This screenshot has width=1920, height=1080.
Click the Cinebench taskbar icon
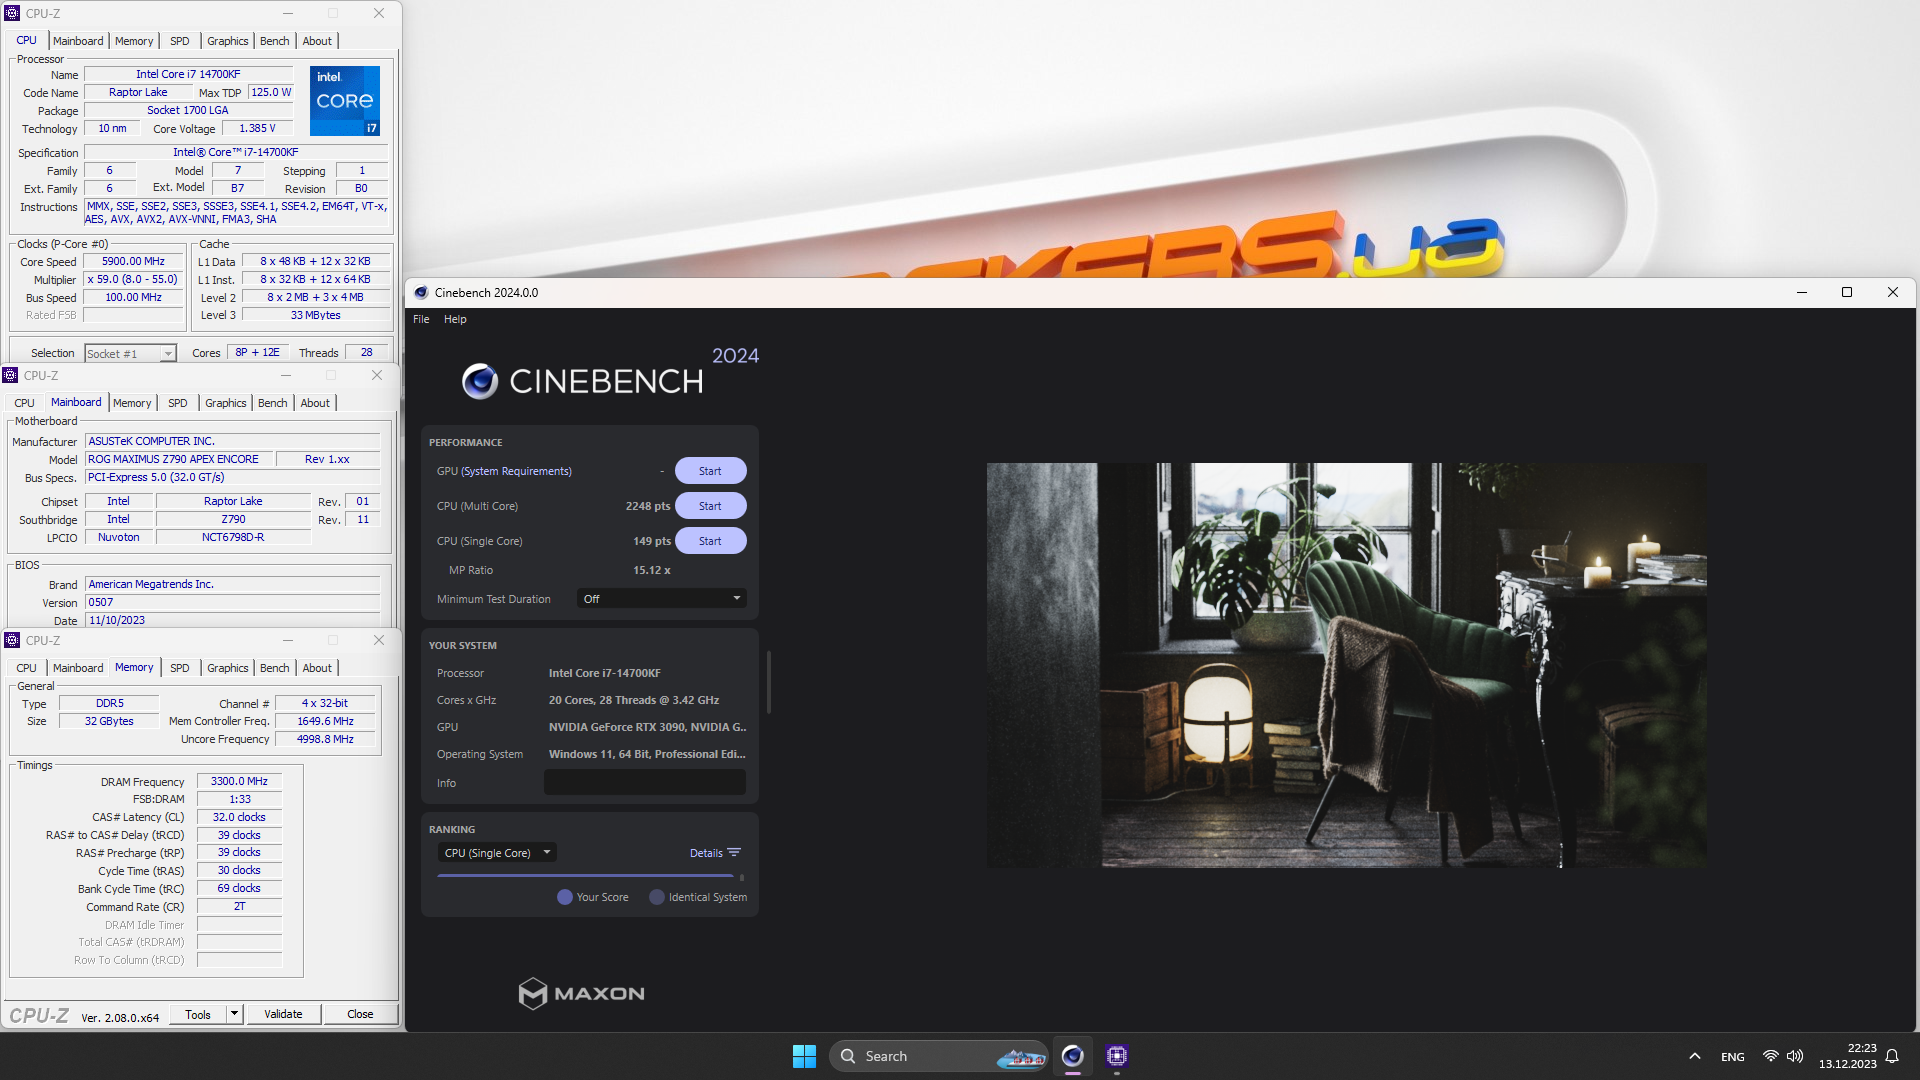click(1073, 1056)
